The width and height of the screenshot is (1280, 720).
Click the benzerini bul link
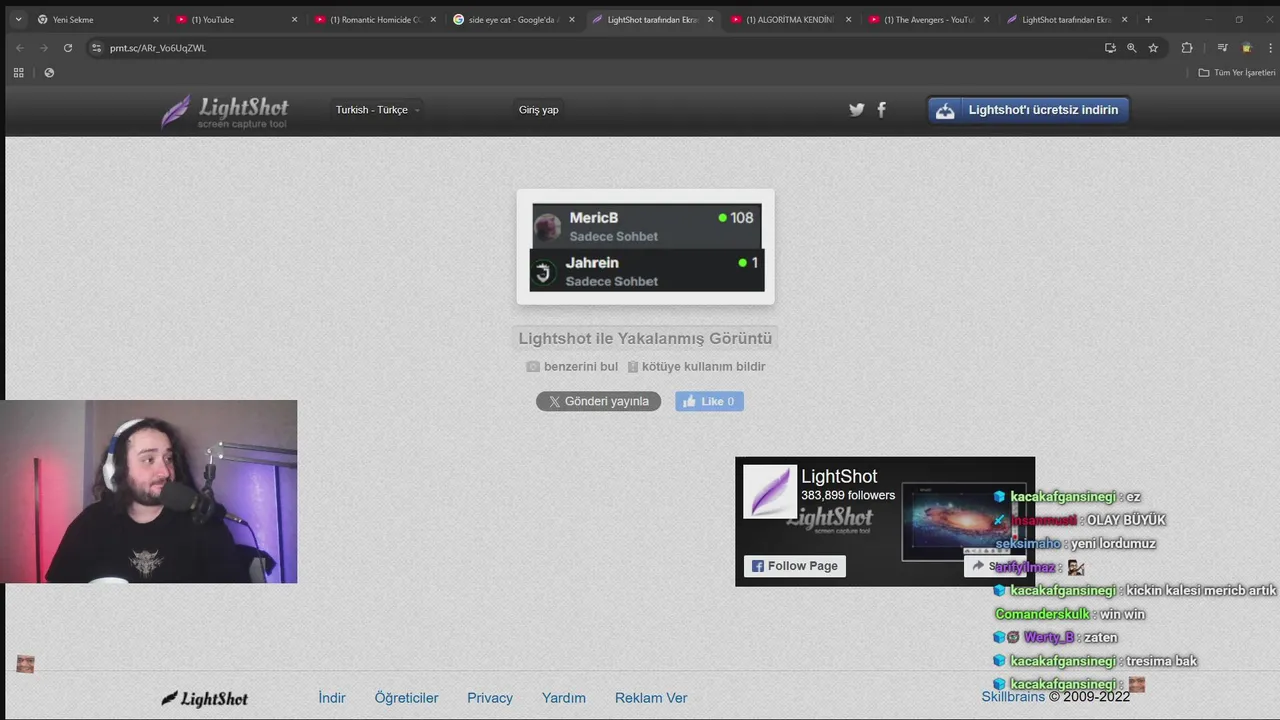pyautogui.click(x=572, y=367)
